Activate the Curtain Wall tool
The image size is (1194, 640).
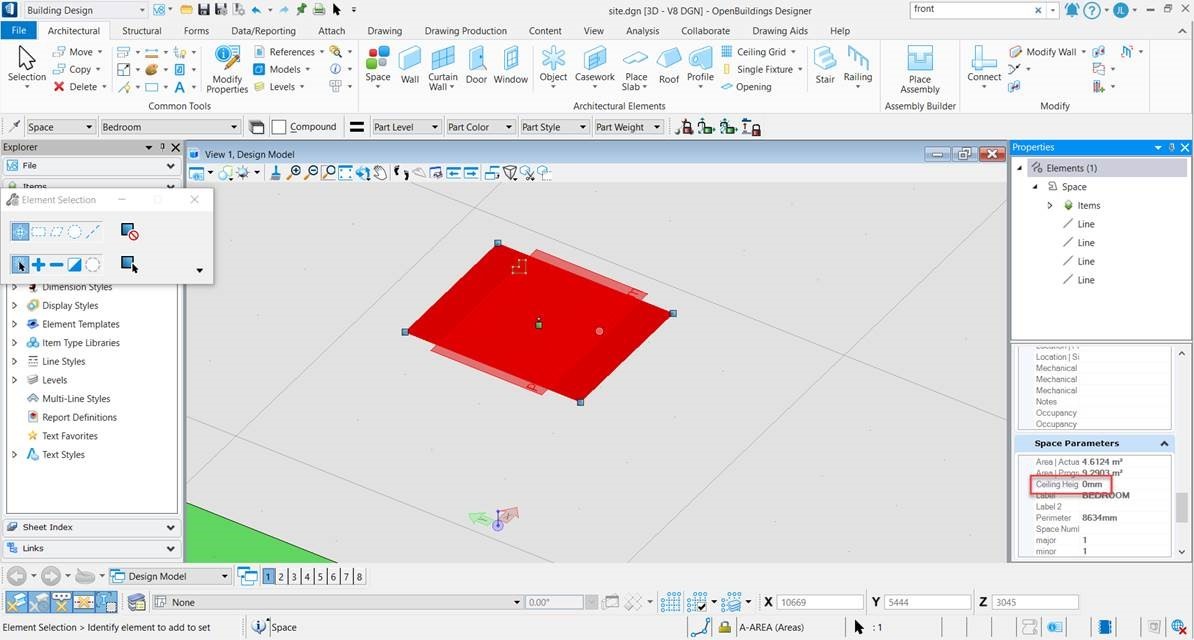442,67
